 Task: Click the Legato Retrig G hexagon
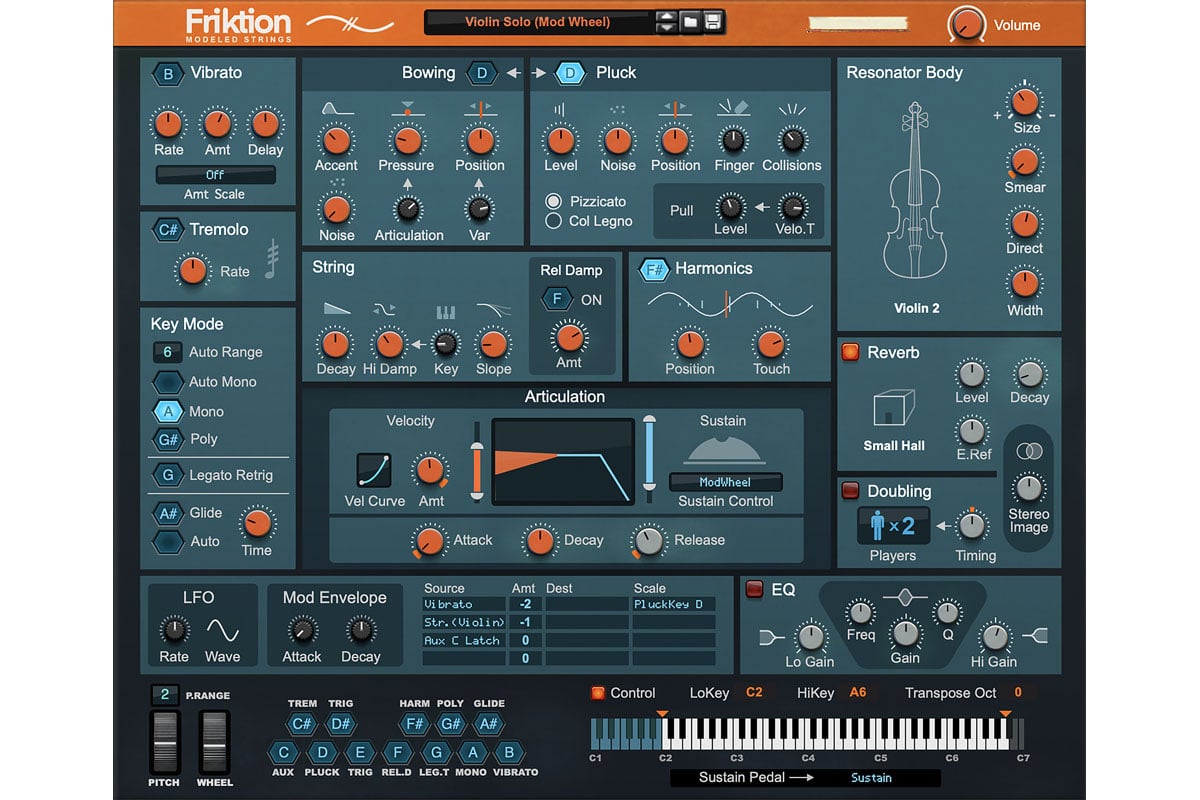pos(167,475)
